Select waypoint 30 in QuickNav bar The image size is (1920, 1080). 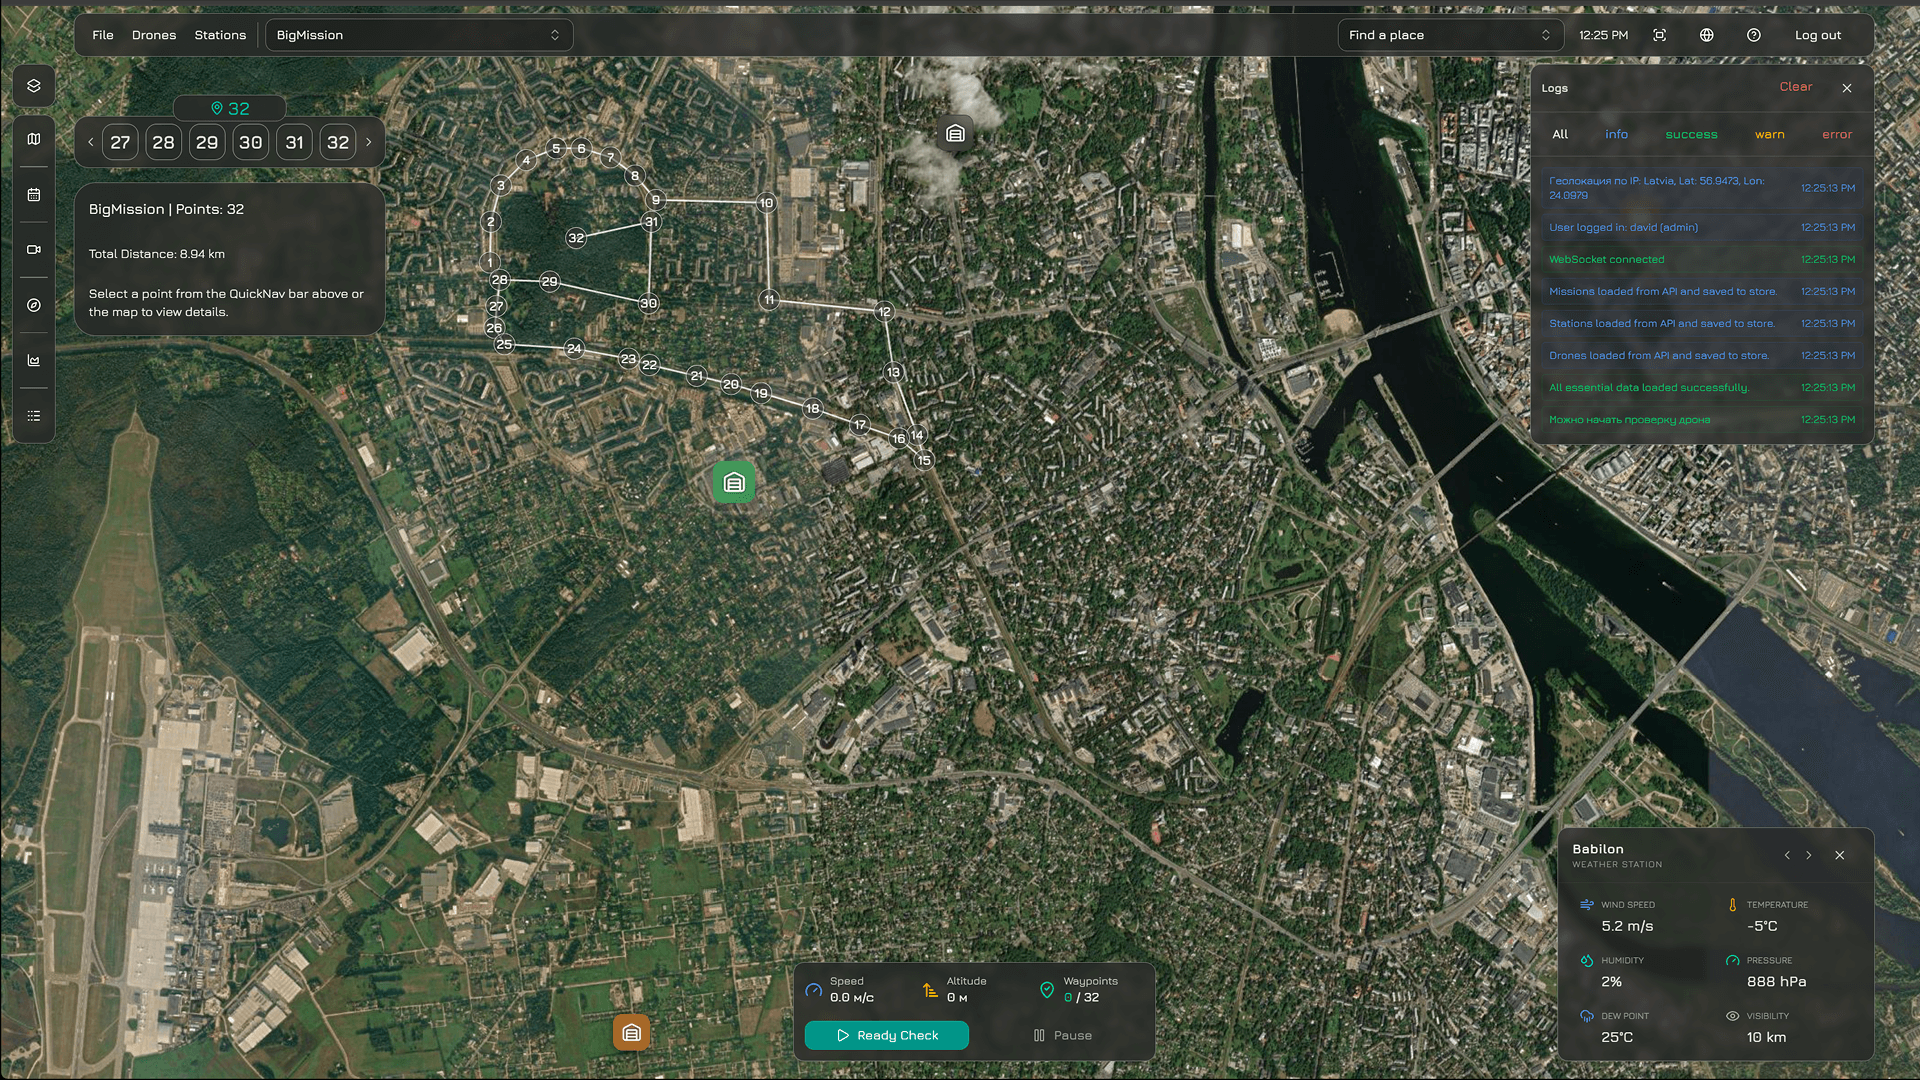click(x=251, y=143)
